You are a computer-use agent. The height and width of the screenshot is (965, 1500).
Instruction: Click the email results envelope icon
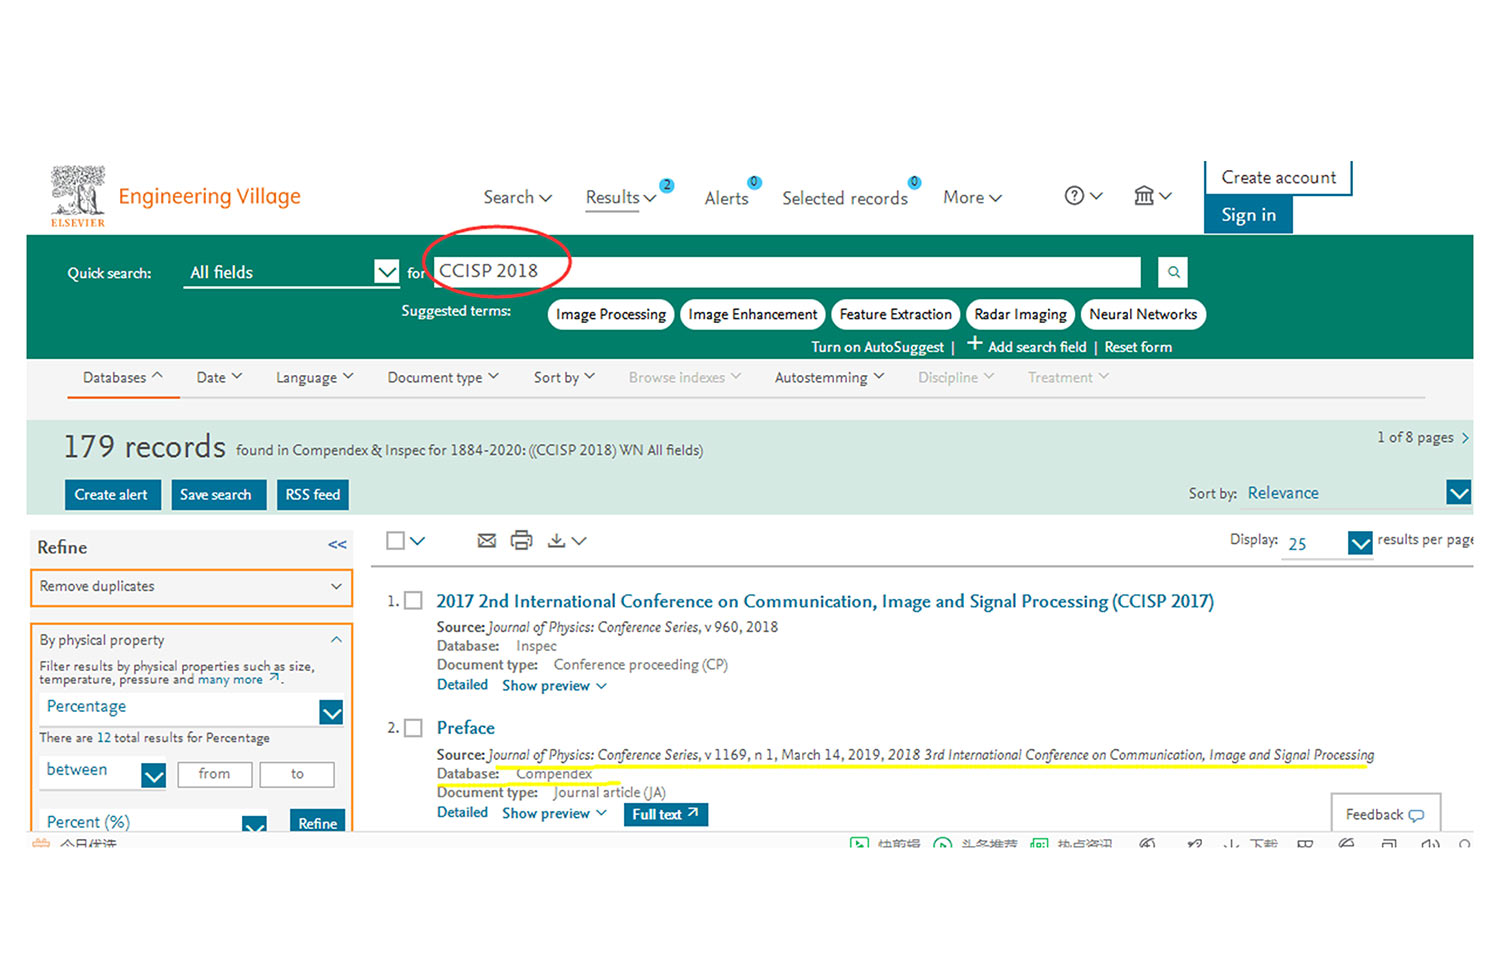pos(487,541)
